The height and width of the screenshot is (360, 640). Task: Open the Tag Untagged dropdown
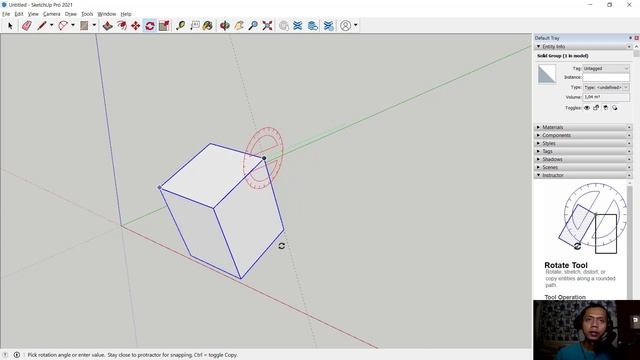pyautogui.click(x=606, y=69)
